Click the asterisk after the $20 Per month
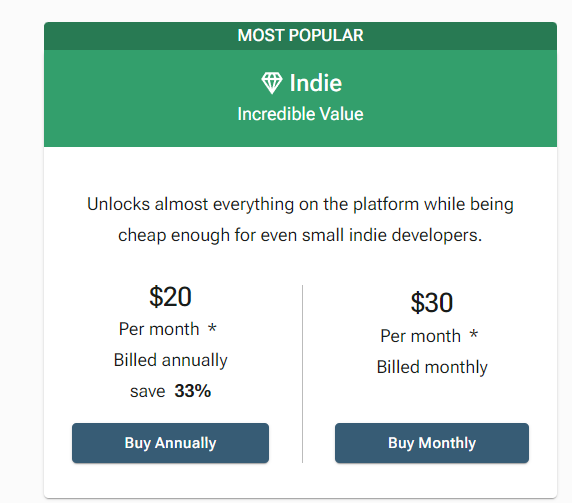This screenshot has width=572, height=503. point(212,328)
